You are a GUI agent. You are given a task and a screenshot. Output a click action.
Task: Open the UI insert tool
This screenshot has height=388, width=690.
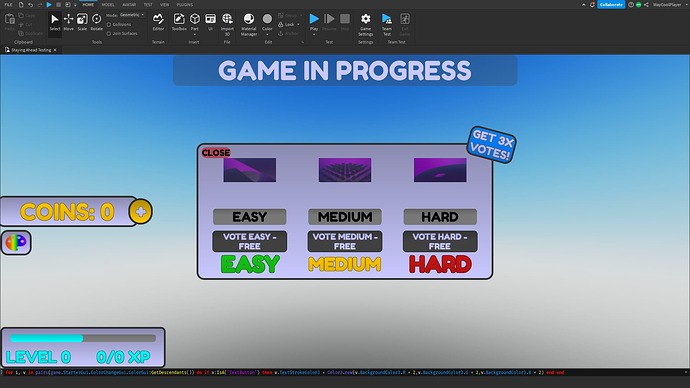point(210,22)
